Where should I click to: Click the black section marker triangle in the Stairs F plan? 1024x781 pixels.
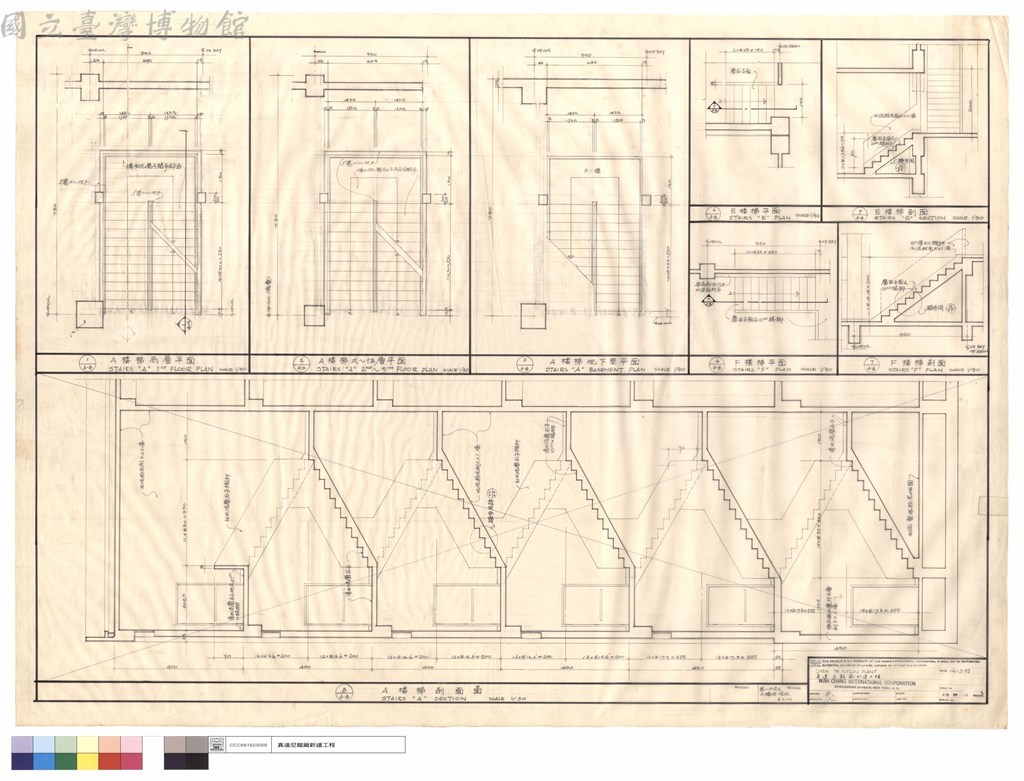(x=707, y=301)
